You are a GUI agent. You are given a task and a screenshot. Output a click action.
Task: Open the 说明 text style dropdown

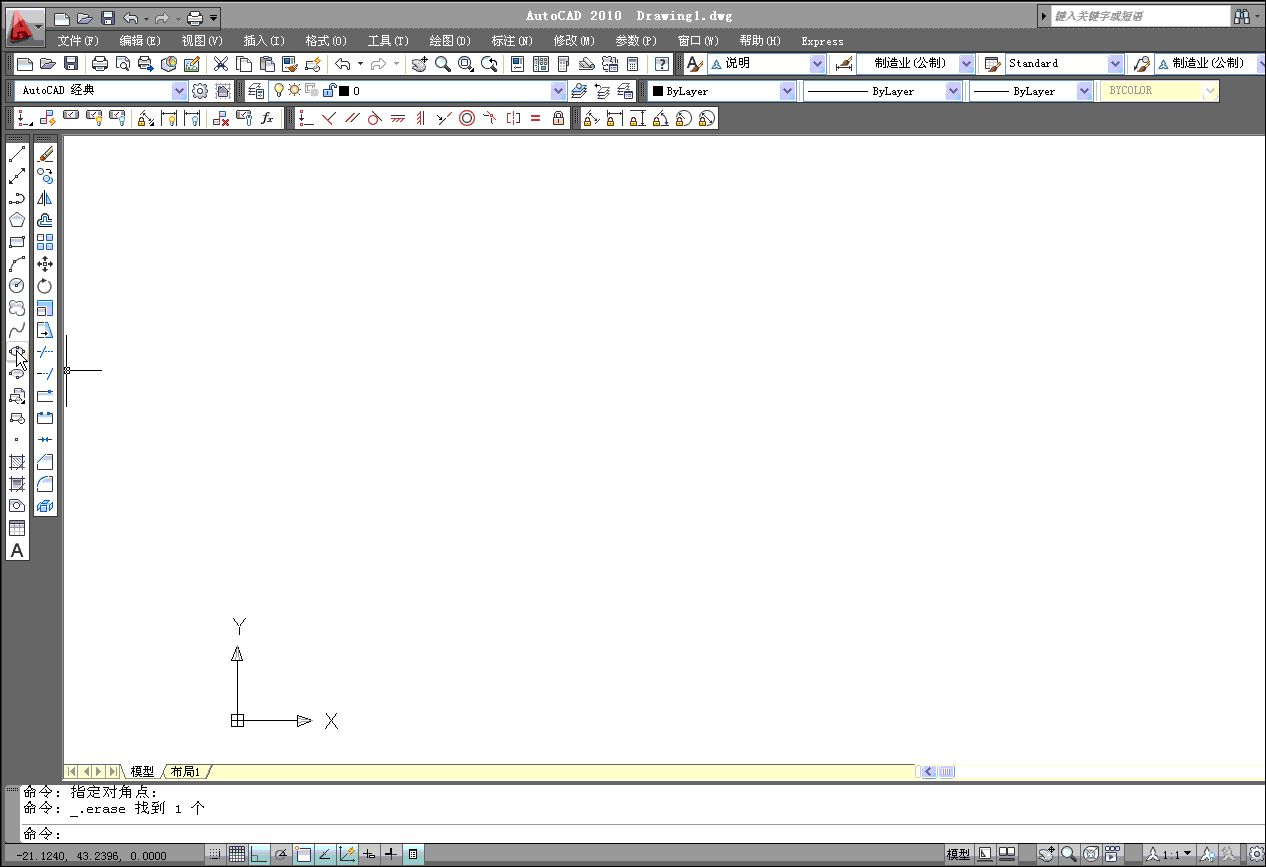[x=817, y=64]
